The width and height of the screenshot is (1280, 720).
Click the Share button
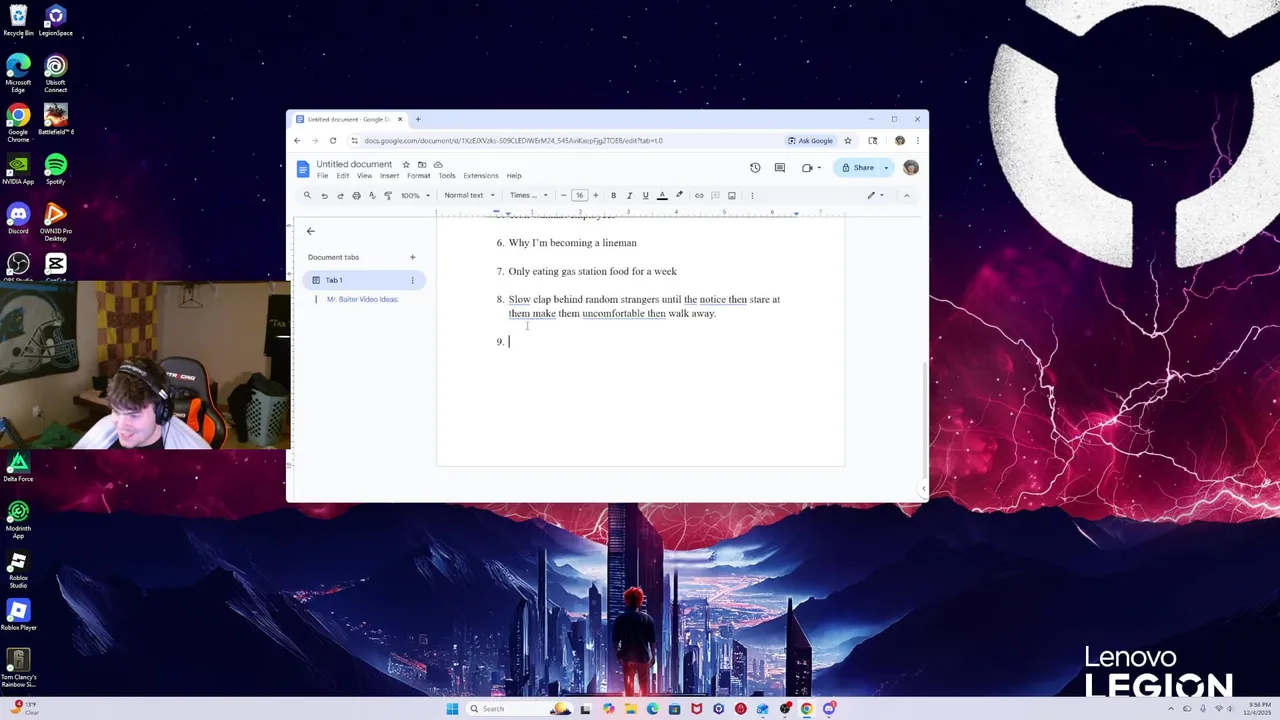858,167
